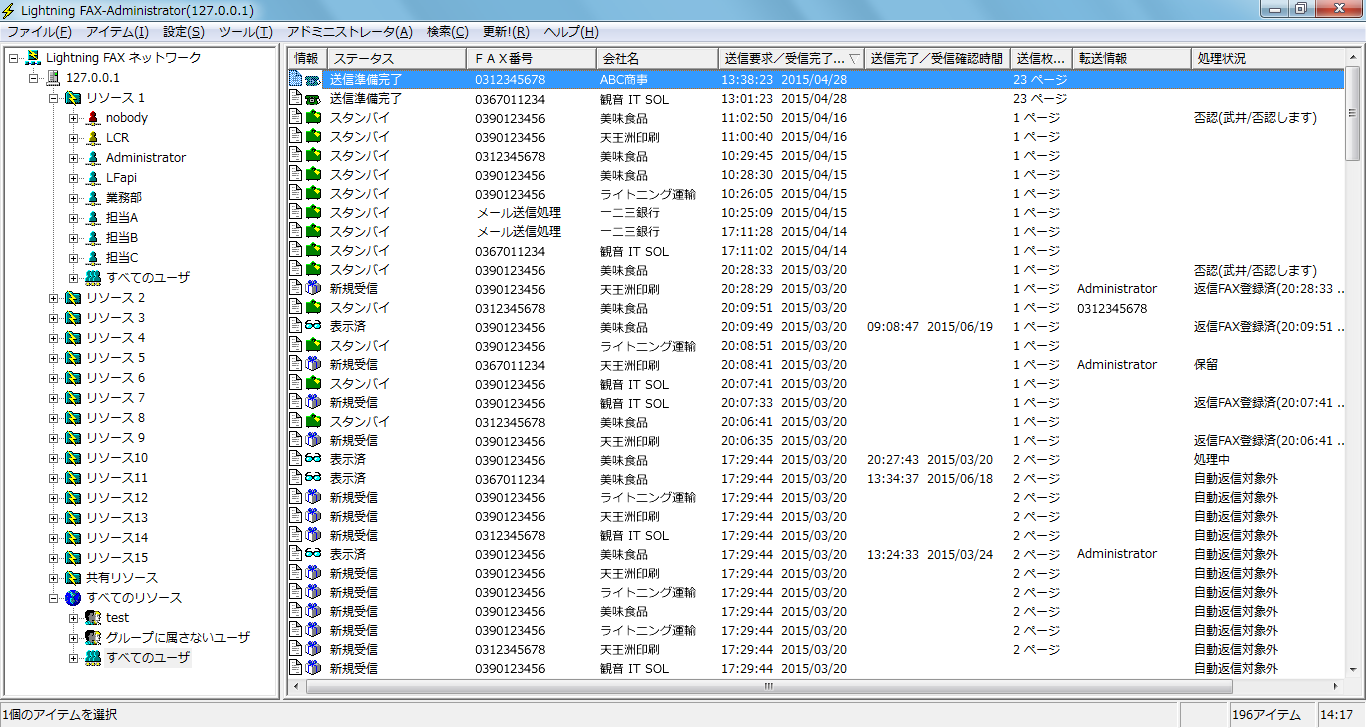Open the アドミニストレータ(A) menu
Viewport: 1366px width, 728px height.
(349, 32)
